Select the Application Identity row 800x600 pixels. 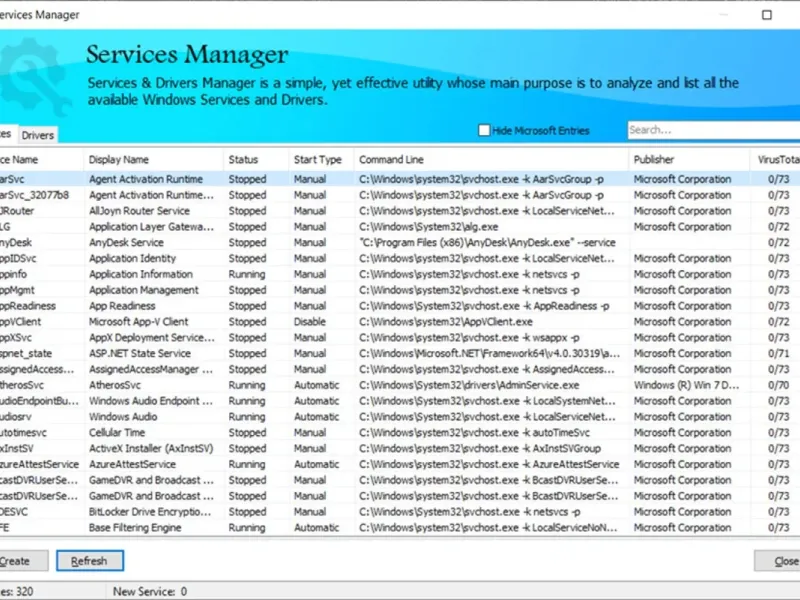click(400, 258)
